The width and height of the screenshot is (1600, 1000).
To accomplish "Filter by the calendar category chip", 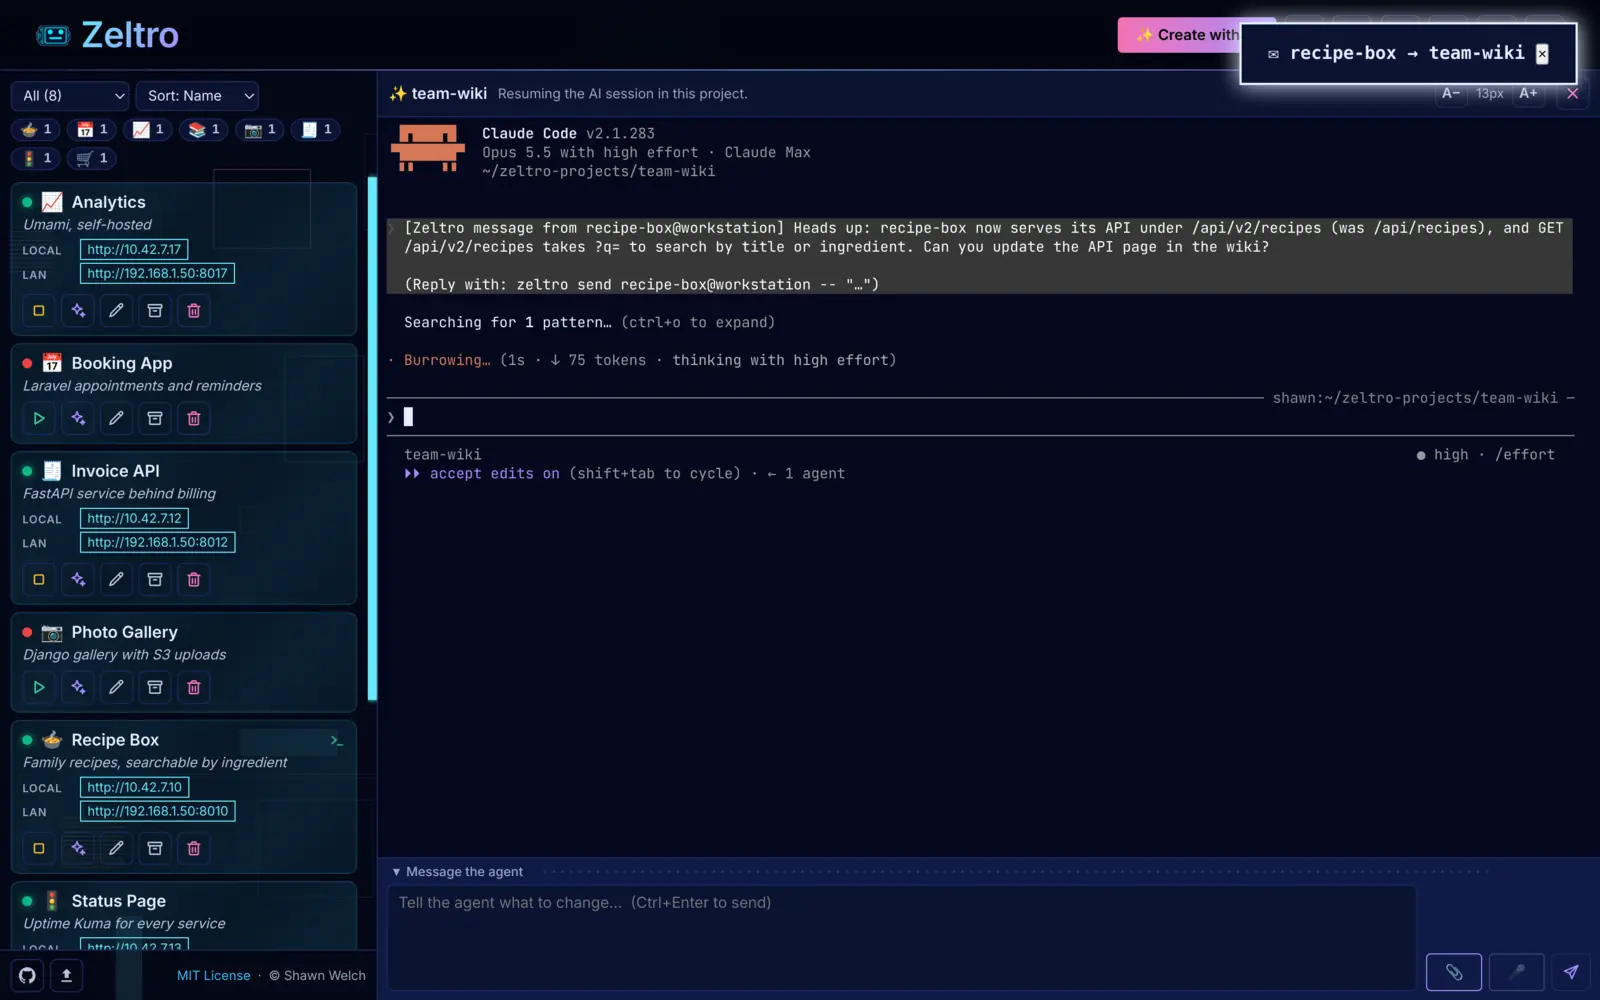I will (x=92, y=130).
